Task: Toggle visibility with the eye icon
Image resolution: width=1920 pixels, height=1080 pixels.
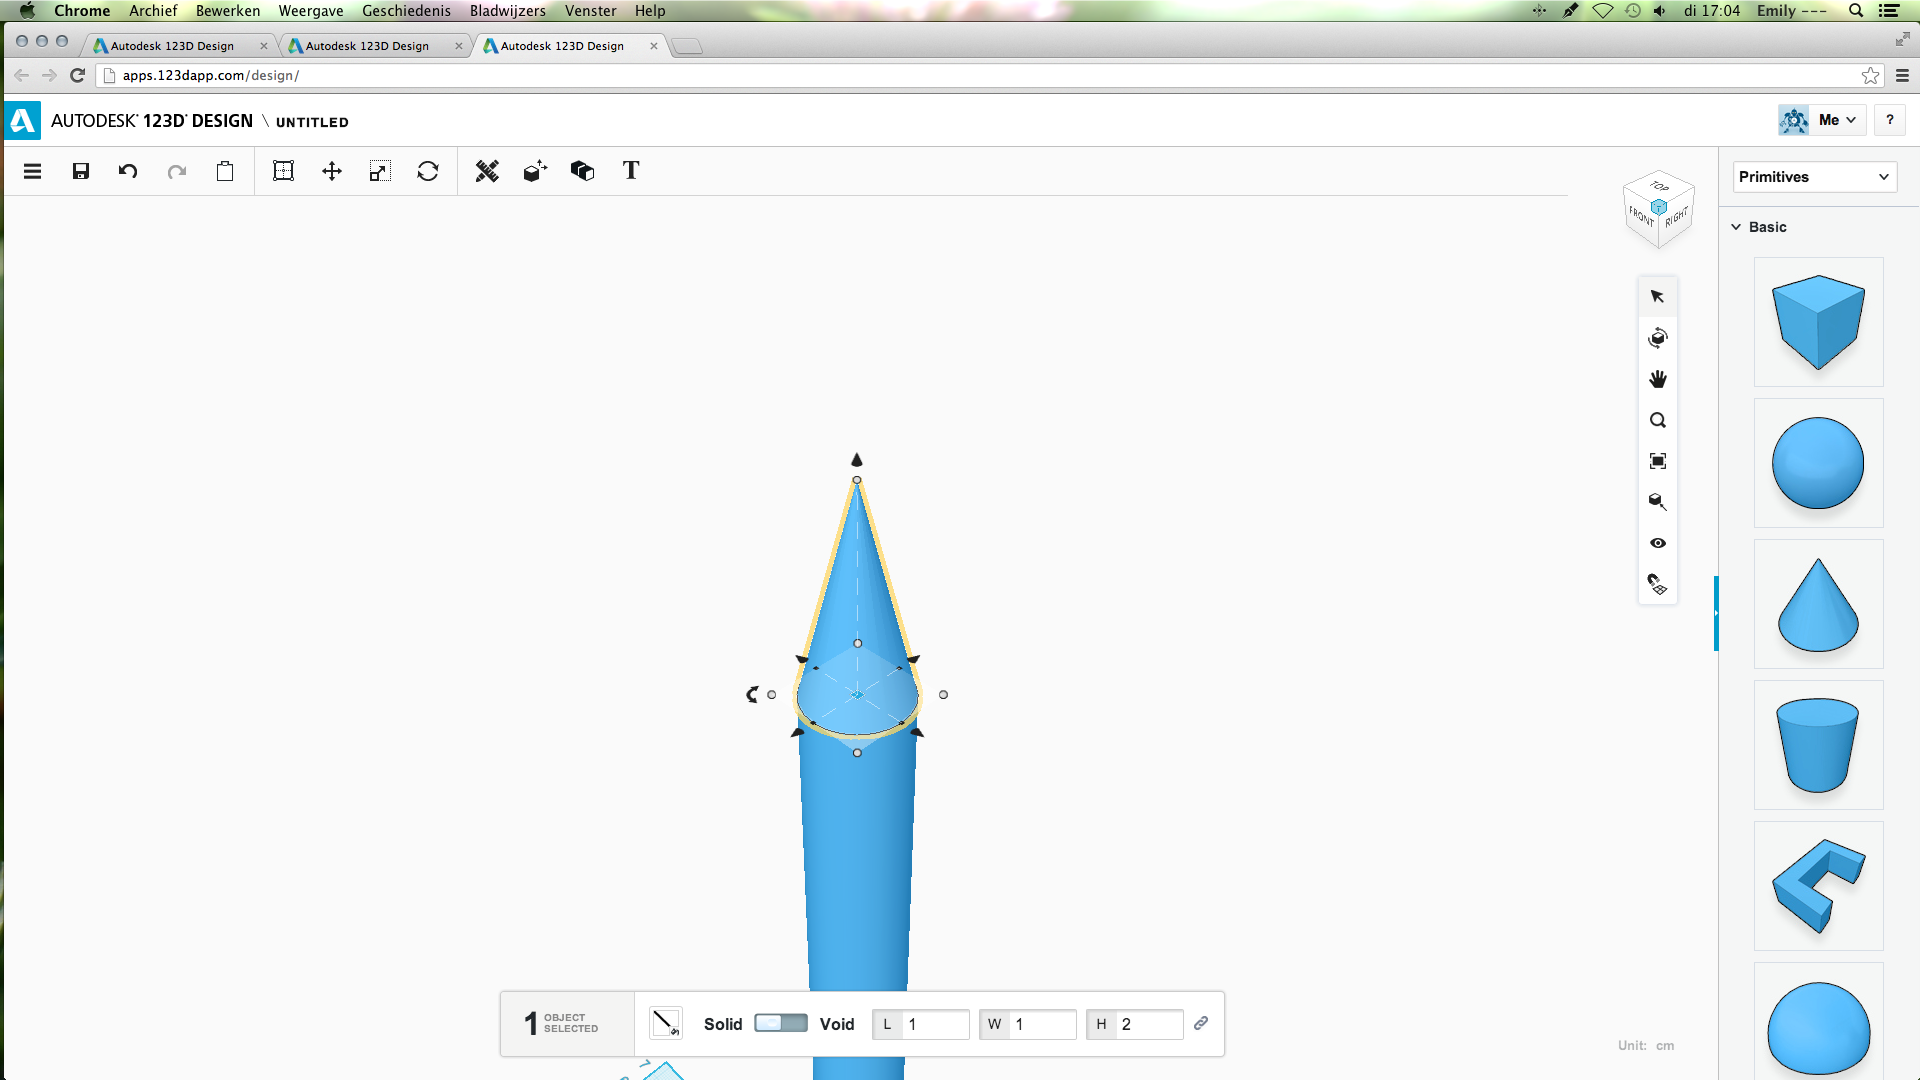Action: pyautogui.click(x=1658, y=543)
